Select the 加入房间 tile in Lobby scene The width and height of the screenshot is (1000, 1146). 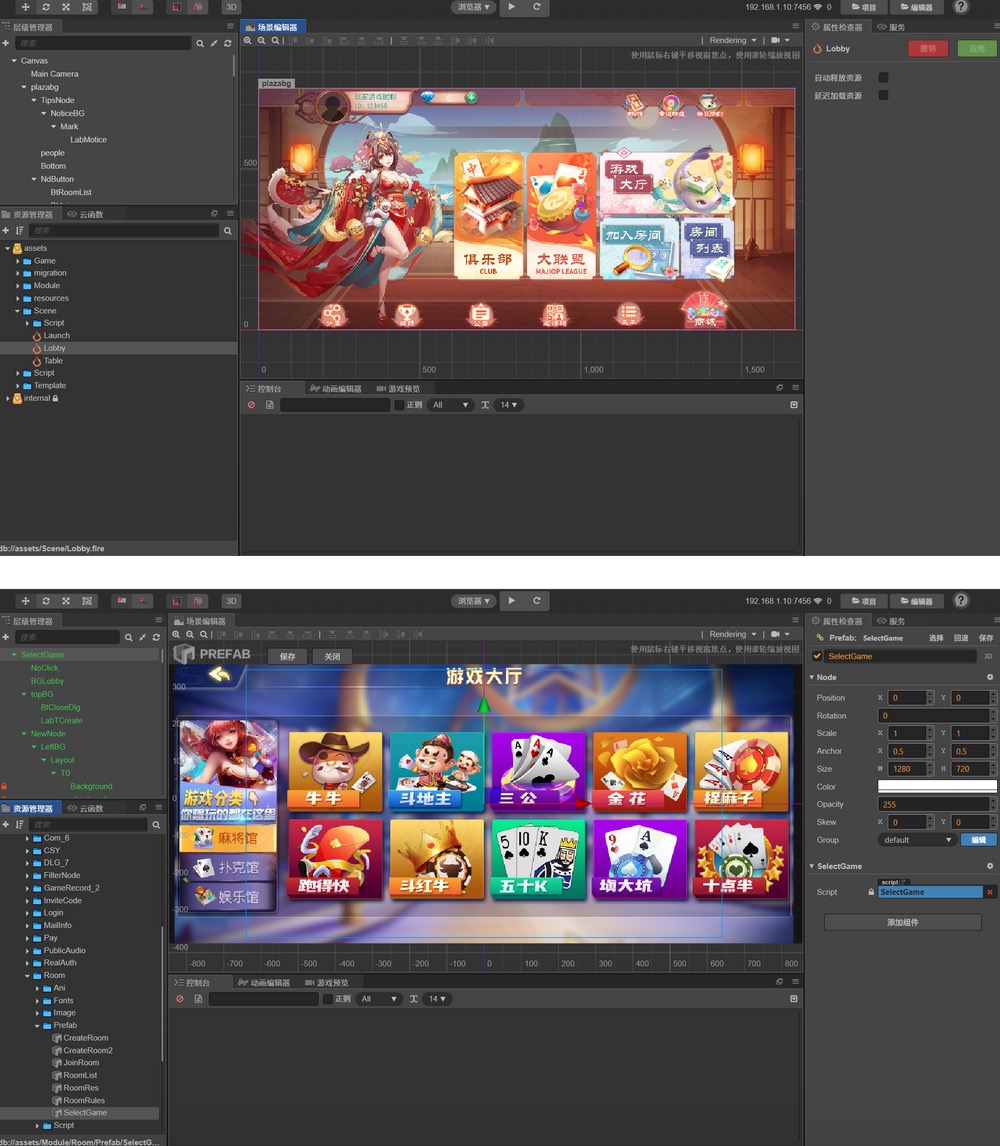633,247
